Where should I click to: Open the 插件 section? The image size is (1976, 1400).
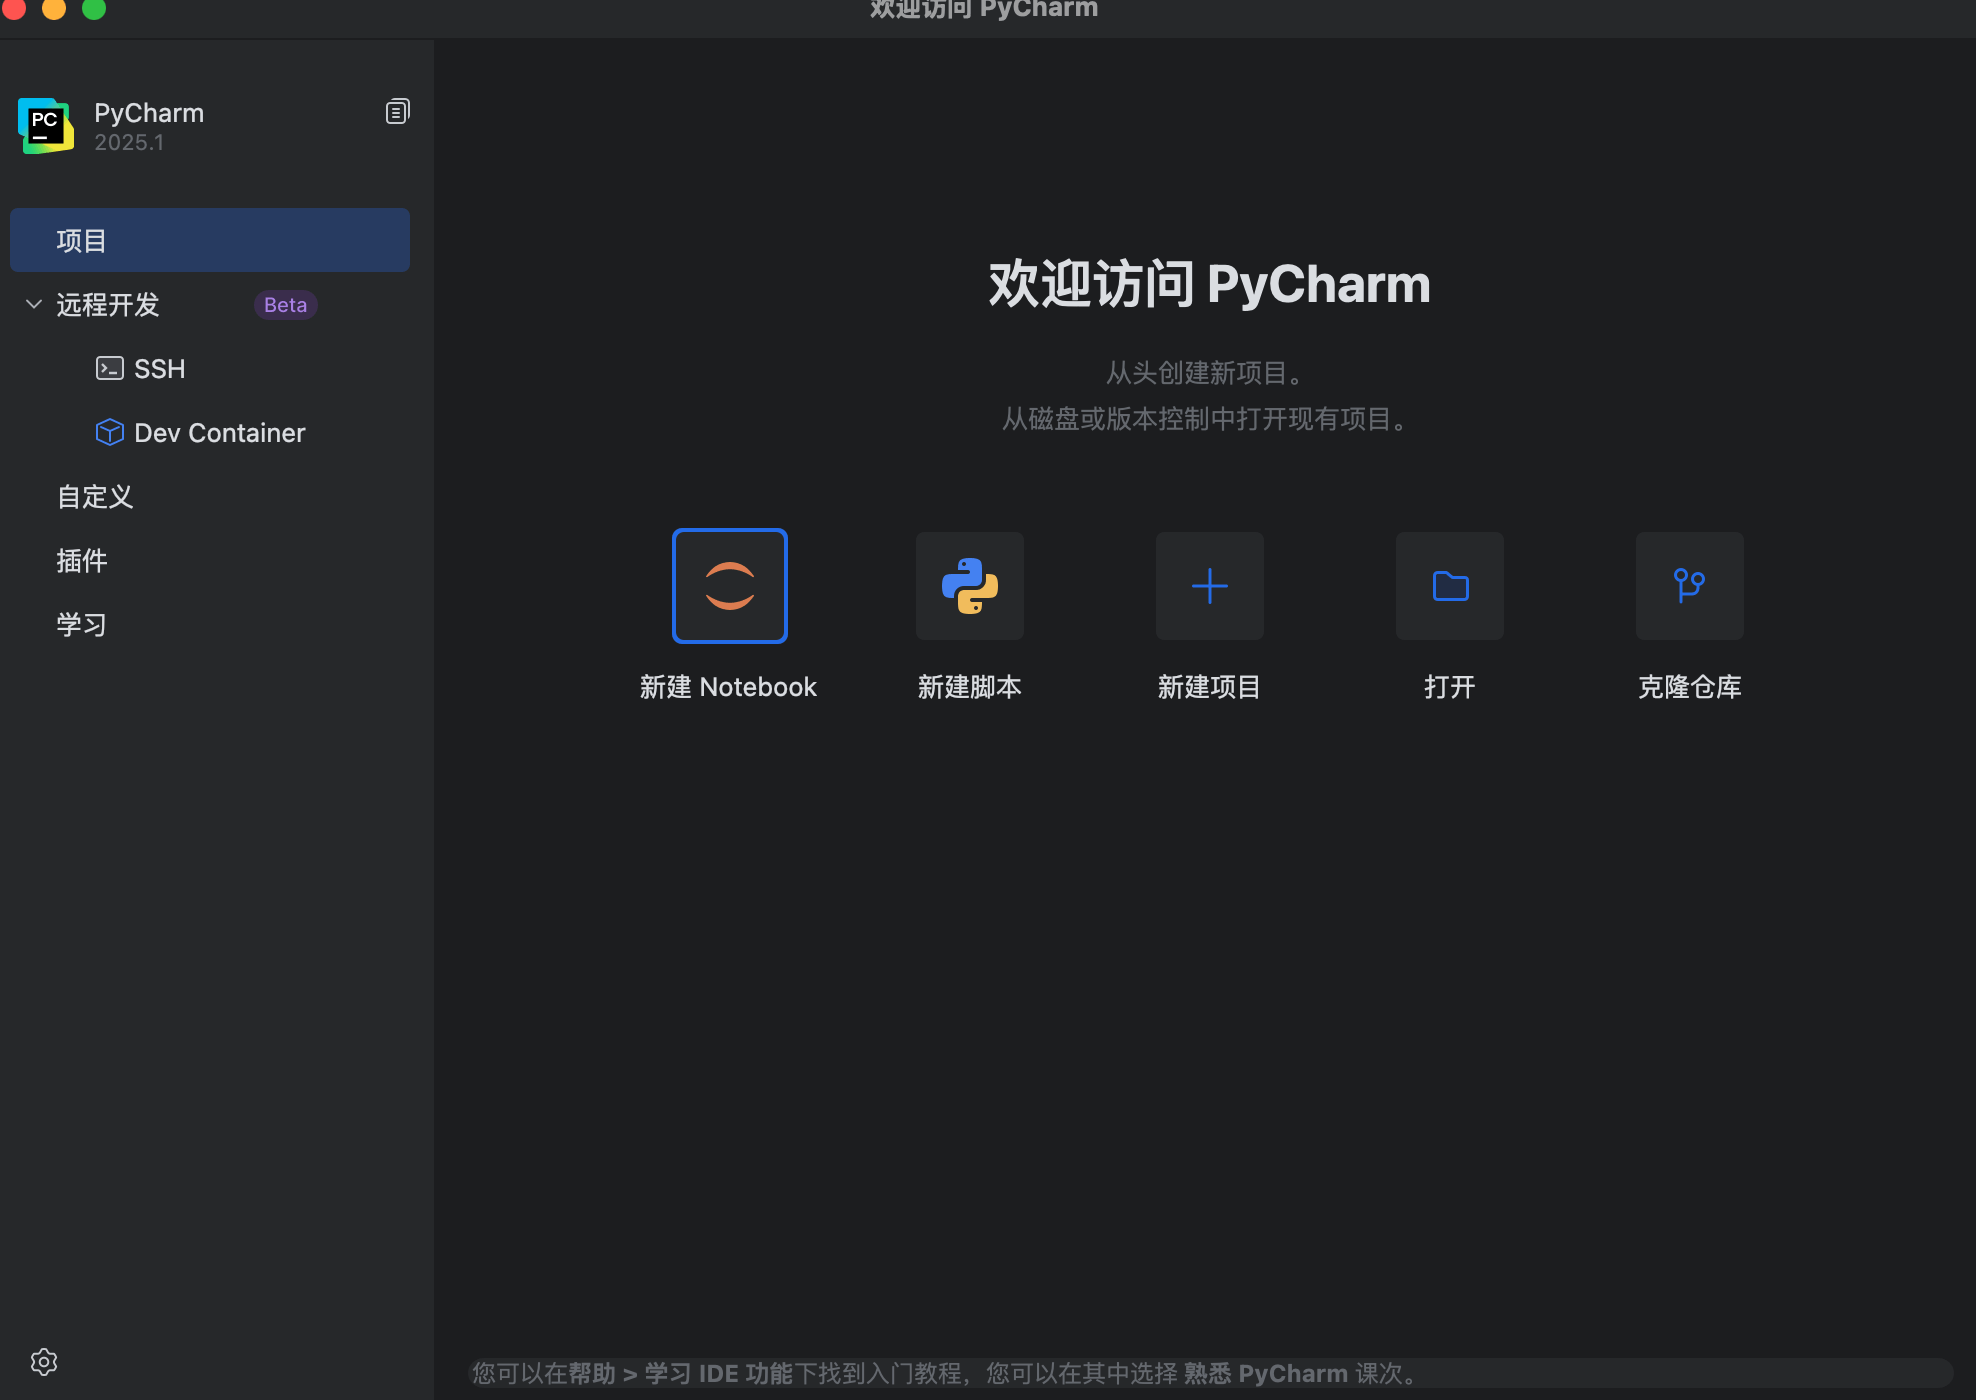tap(81, 560)
